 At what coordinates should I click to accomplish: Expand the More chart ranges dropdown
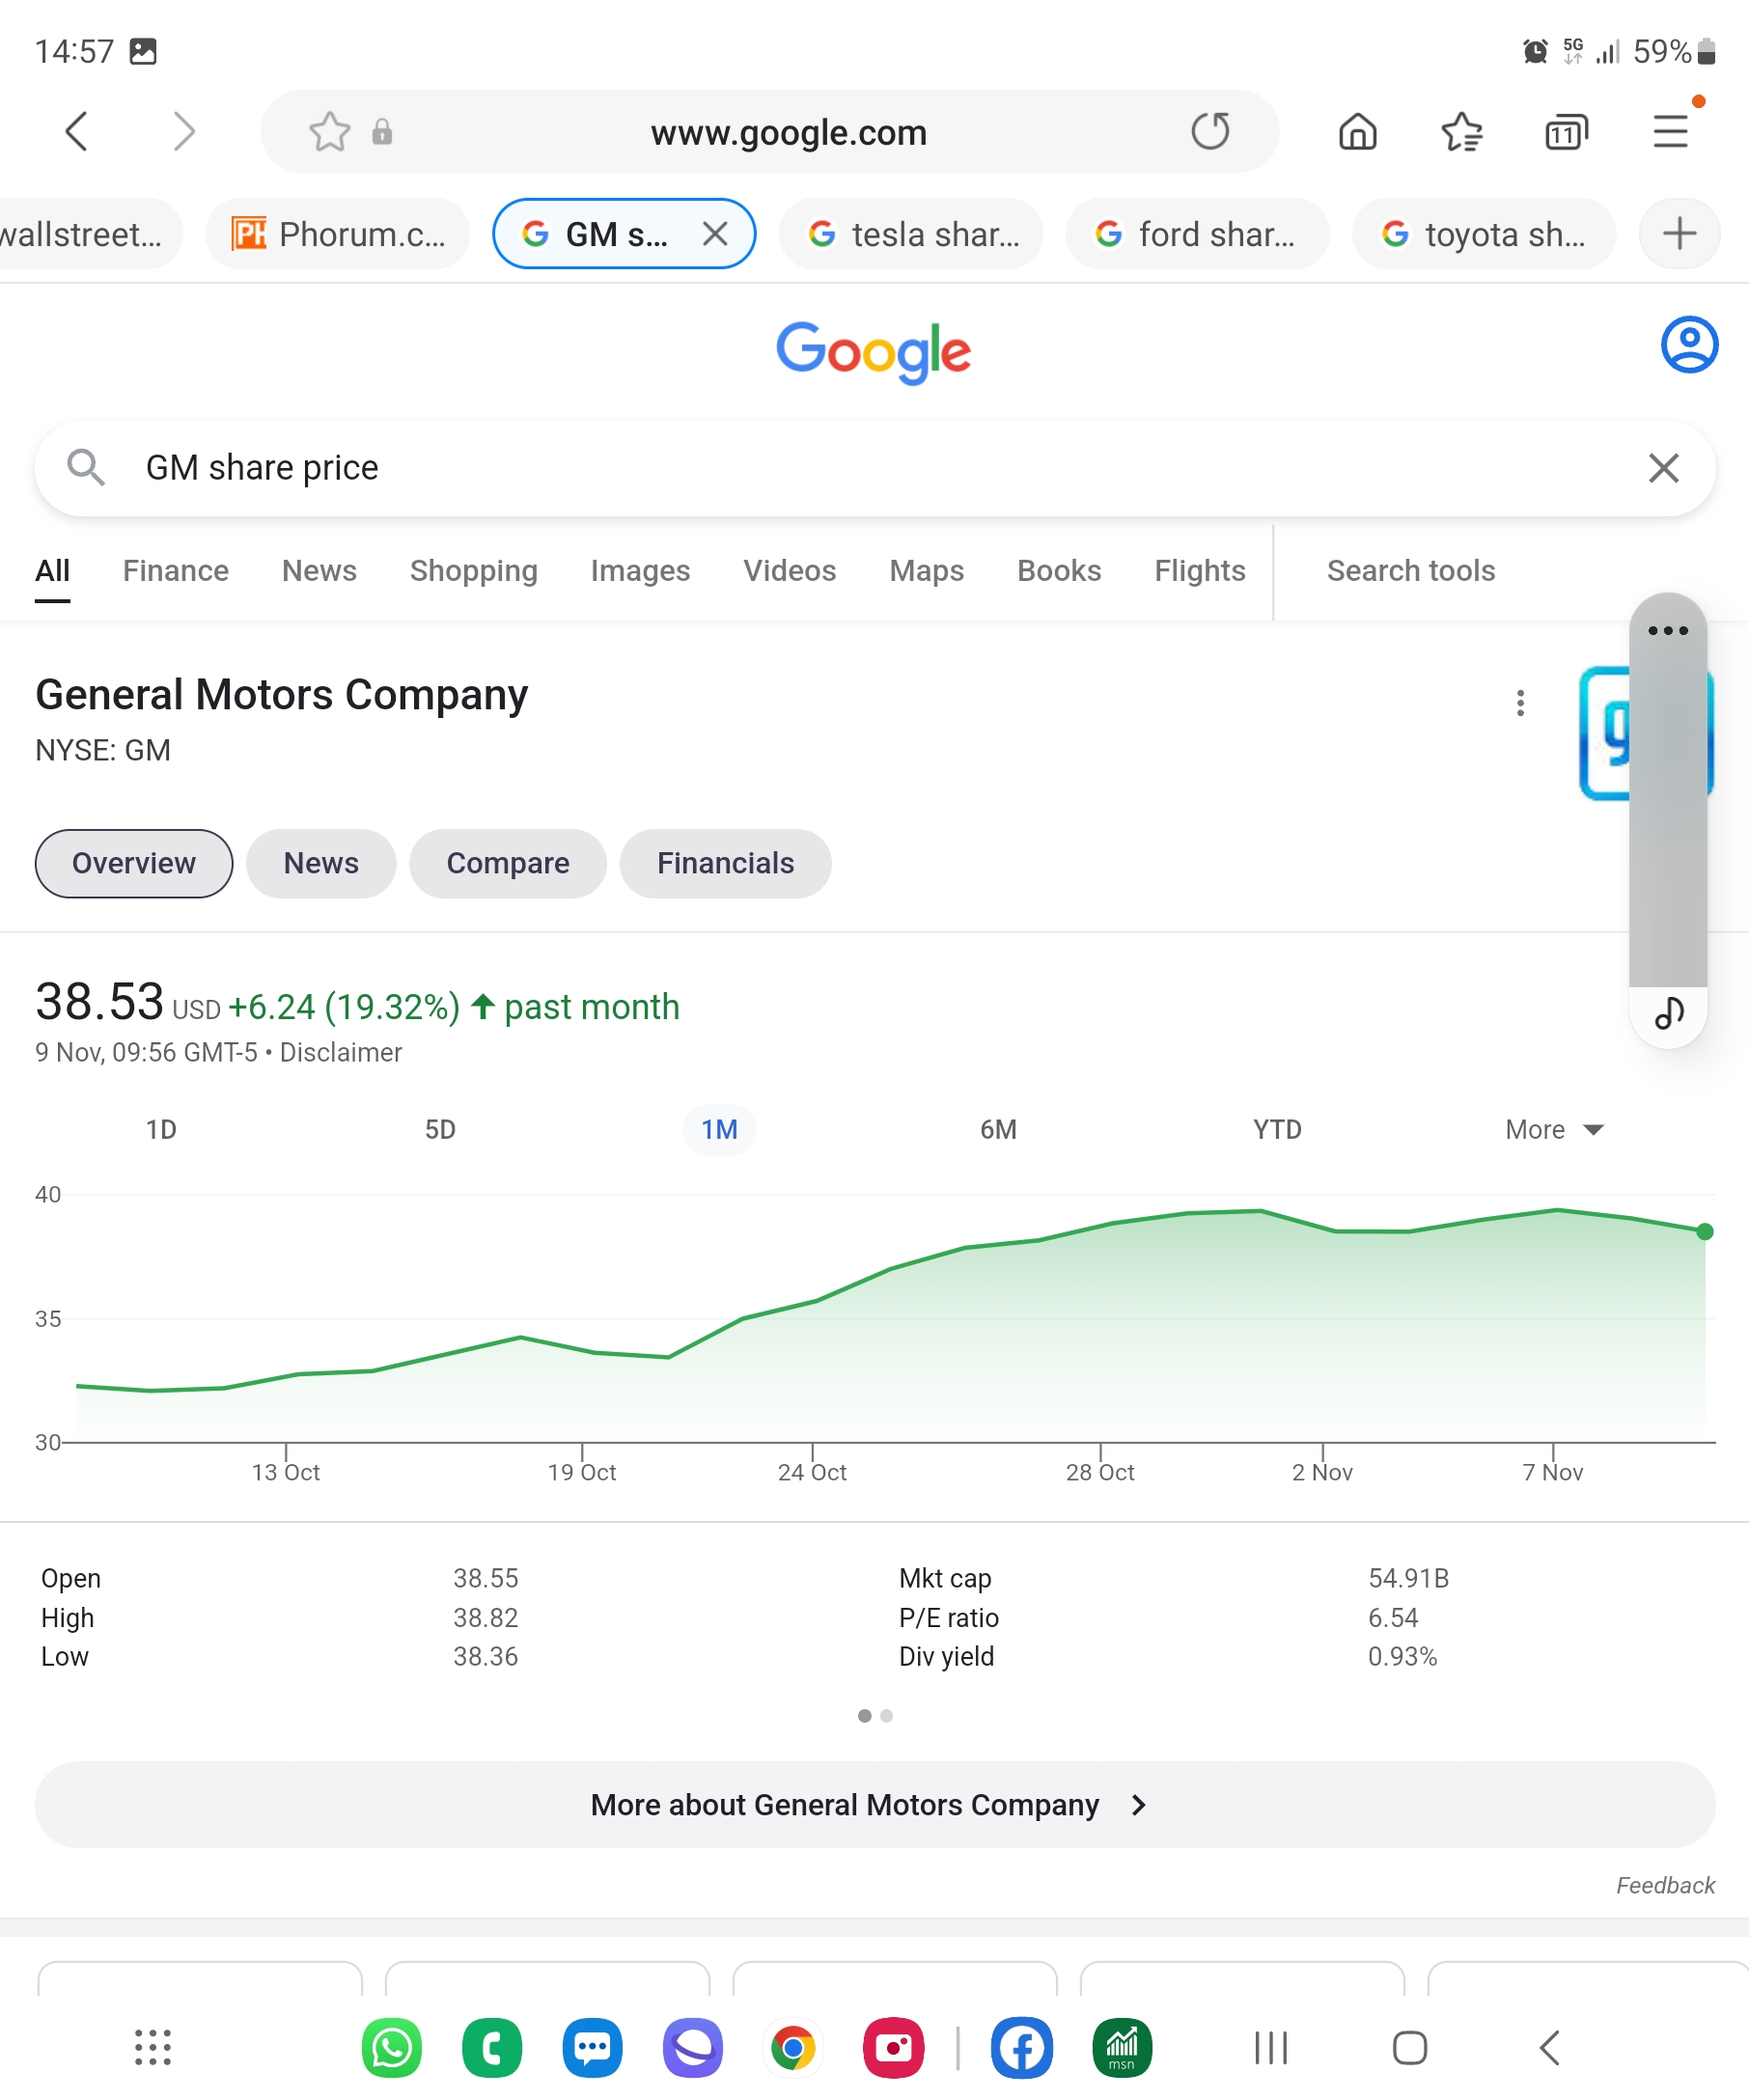click(x=1554, y=1129)
